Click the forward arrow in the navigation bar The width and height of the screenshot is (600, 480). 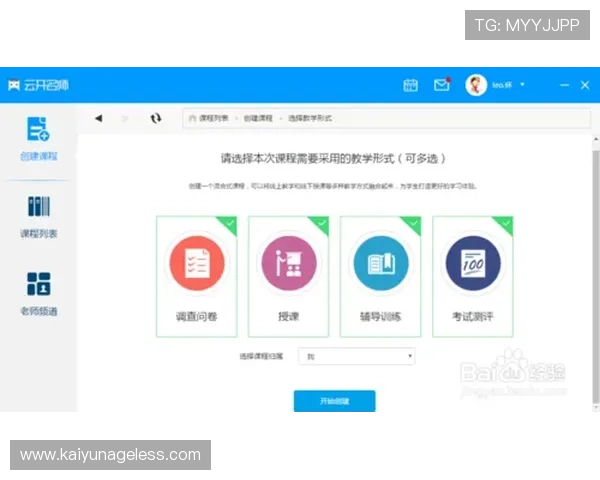coord(125,118)
